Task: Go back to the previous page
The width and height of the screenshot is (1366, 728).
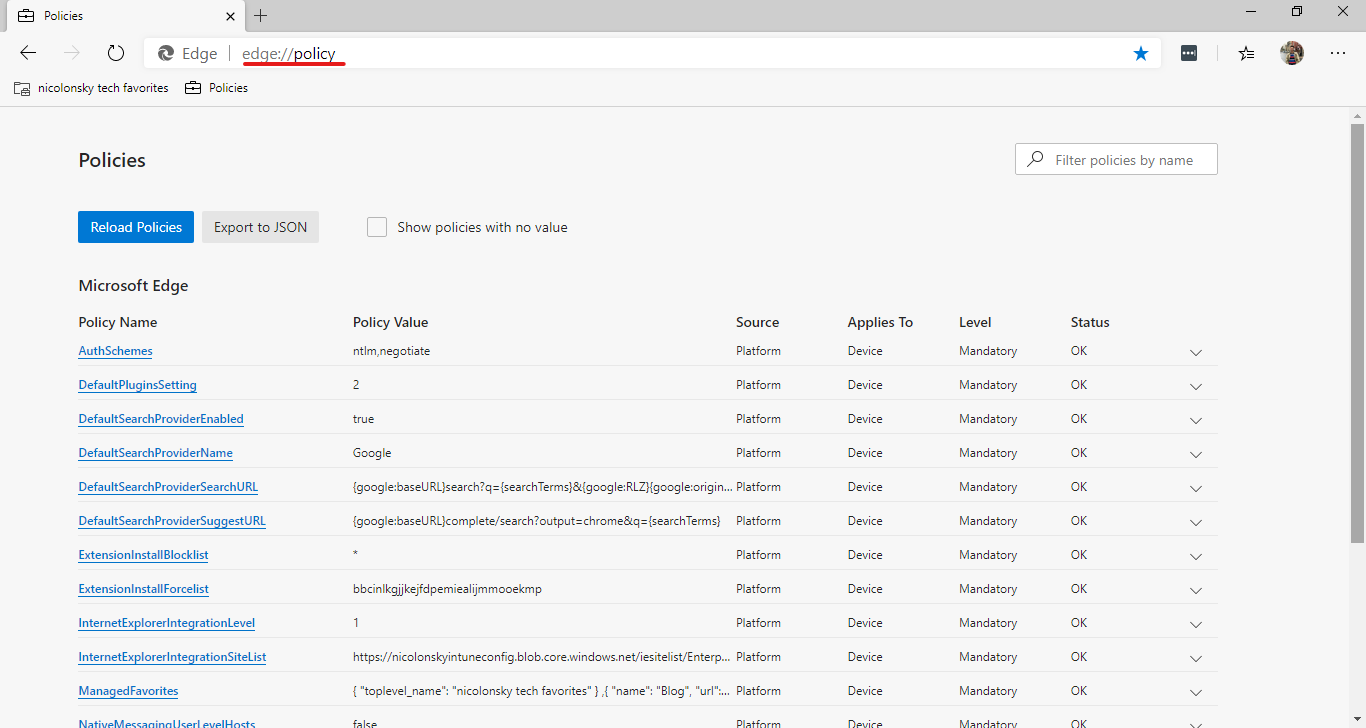Action: (x=28, y=53)
